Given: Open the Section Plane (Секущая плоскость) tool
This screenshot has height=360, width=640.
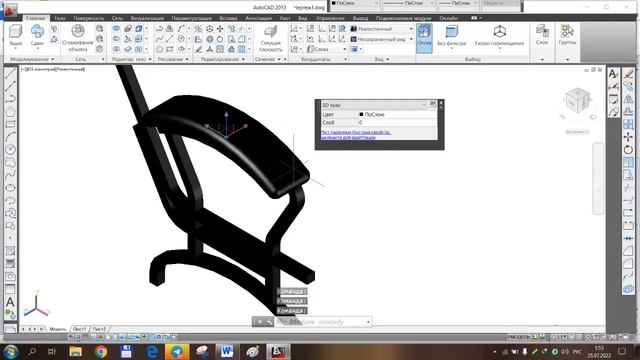Looking at the screenshot, I should (270, 39).
